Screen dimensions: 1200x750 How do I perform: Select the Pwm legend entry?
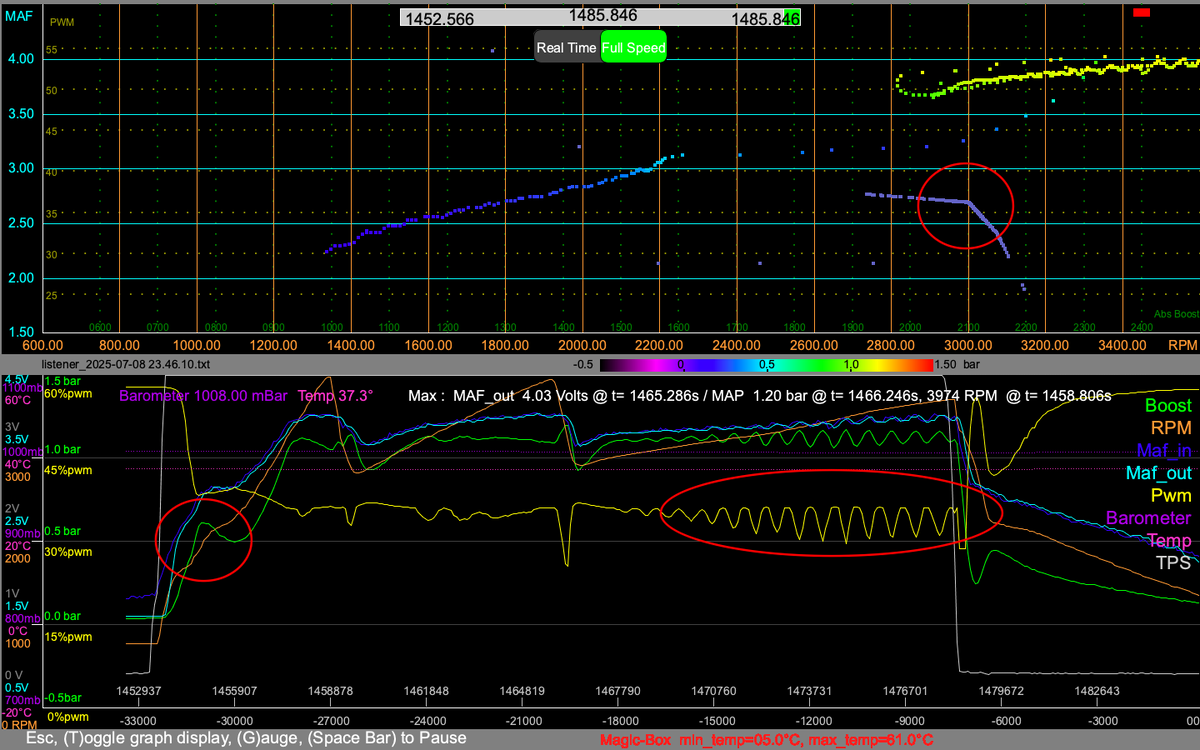click(x=1171, y=495)
